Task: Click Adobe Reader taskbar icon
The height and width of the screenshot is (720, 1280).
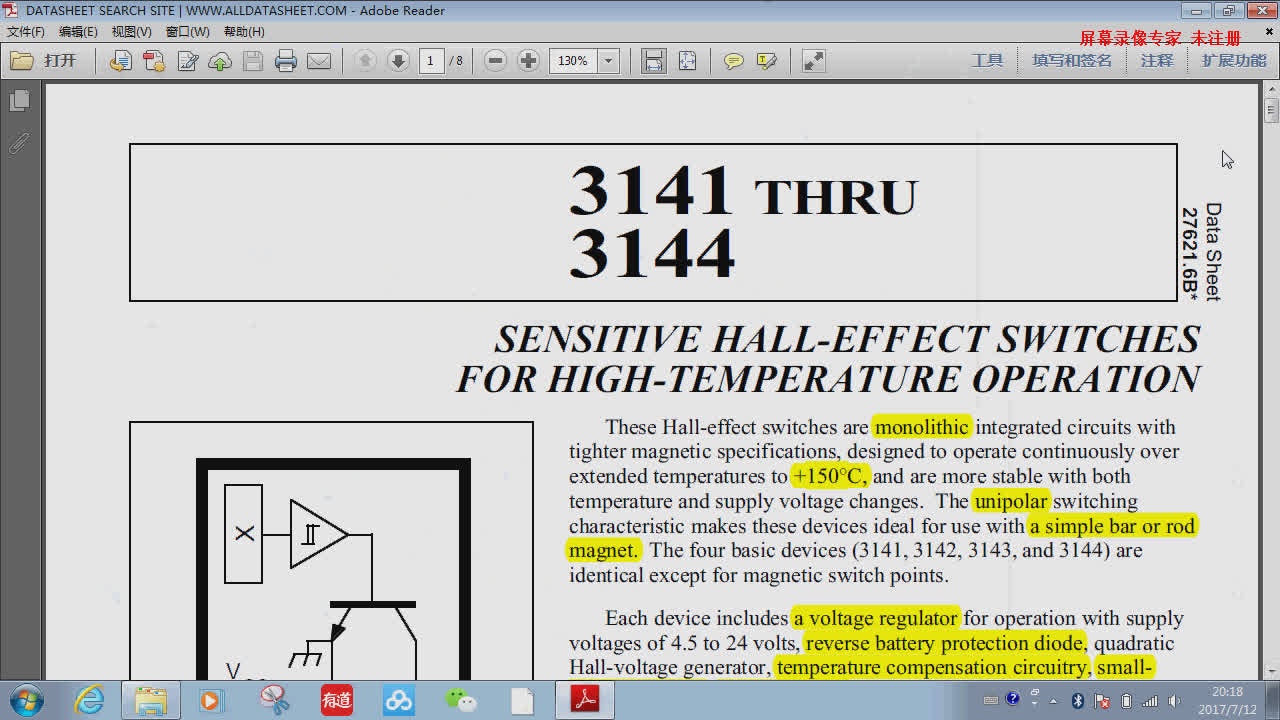Action: click(585, 700)
